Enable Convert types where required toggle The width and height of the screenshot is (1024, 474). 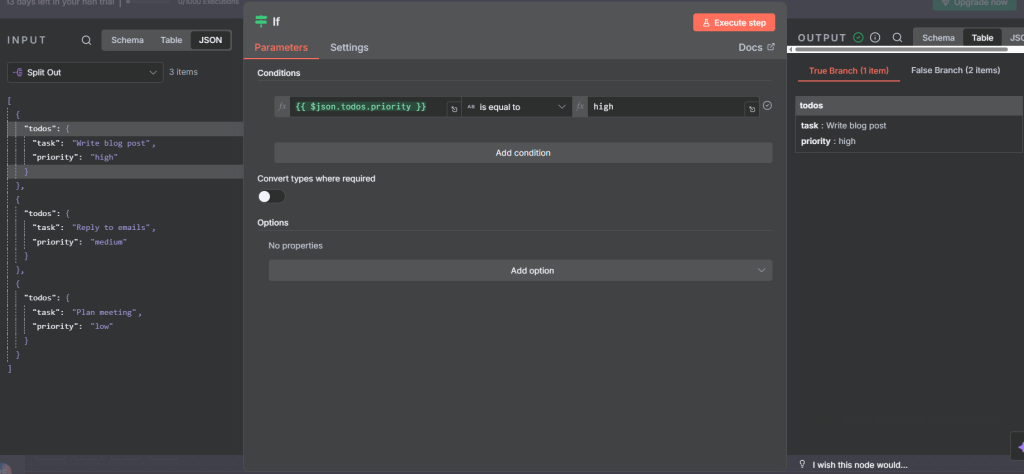click(271, 197)
